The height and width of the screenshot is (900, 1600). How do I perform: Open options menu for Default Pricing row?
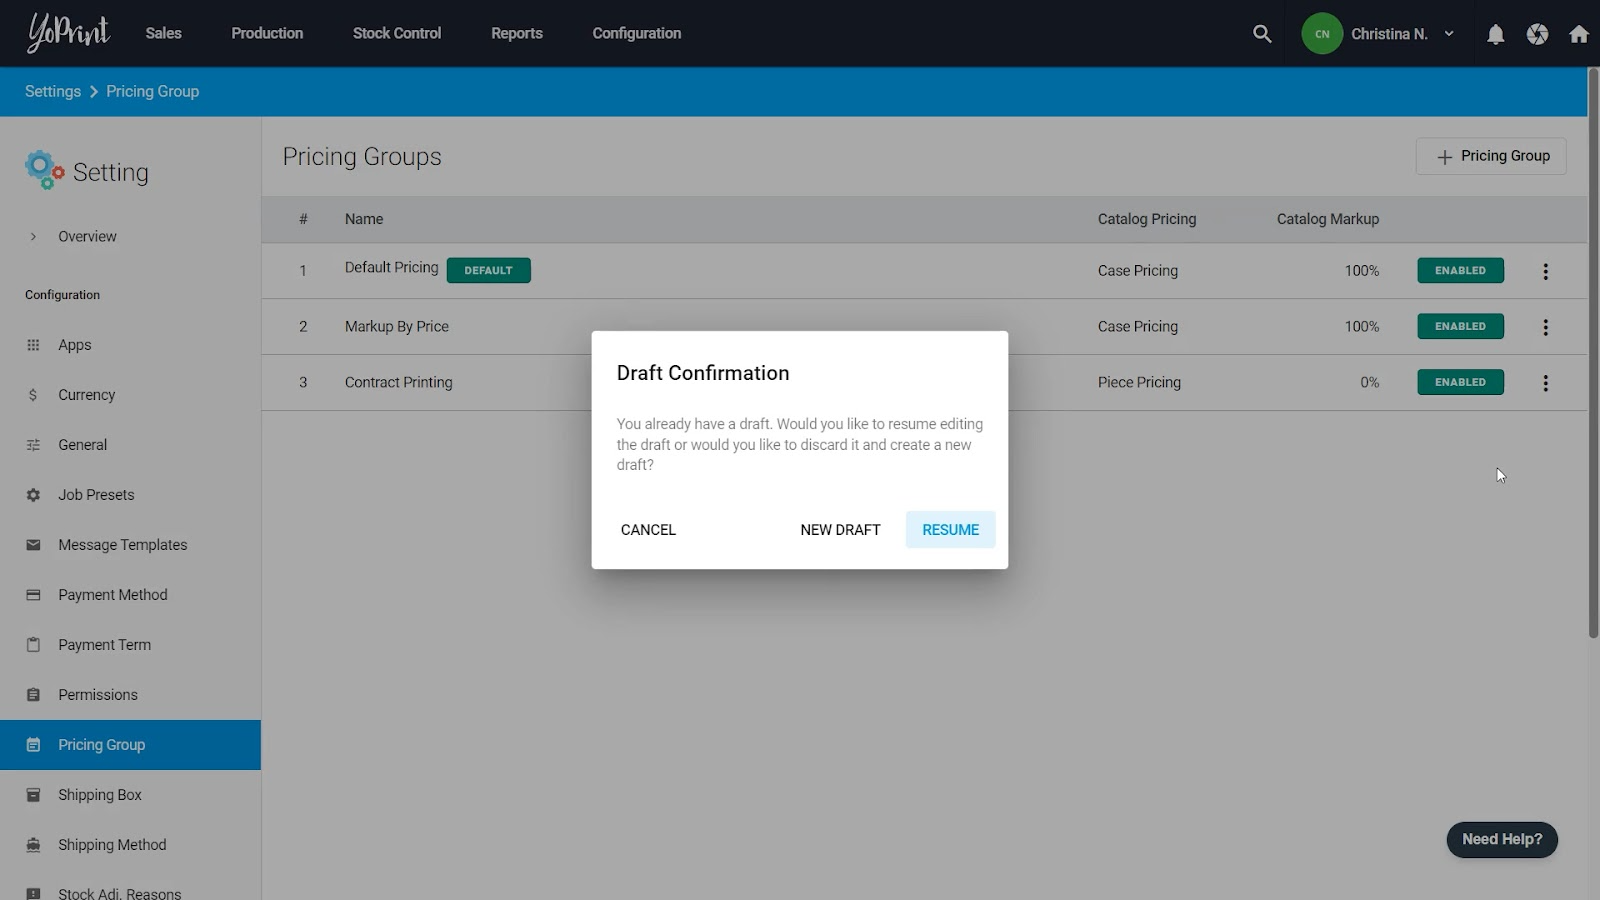coord(1545,271)
